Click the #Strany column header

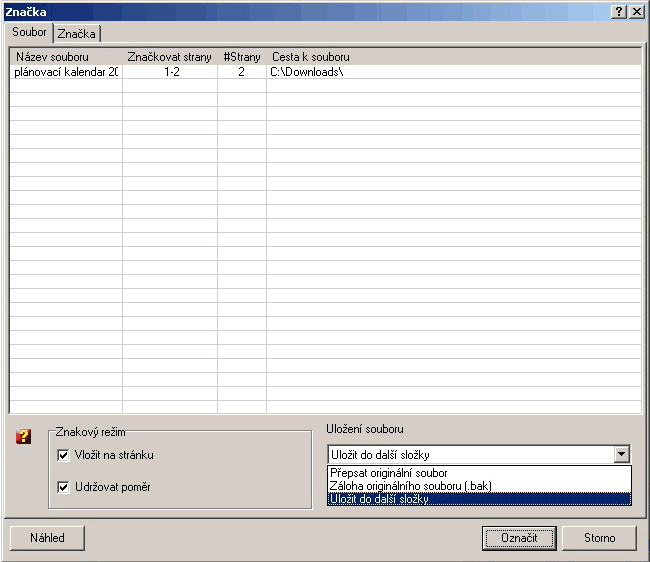[241, 57]
